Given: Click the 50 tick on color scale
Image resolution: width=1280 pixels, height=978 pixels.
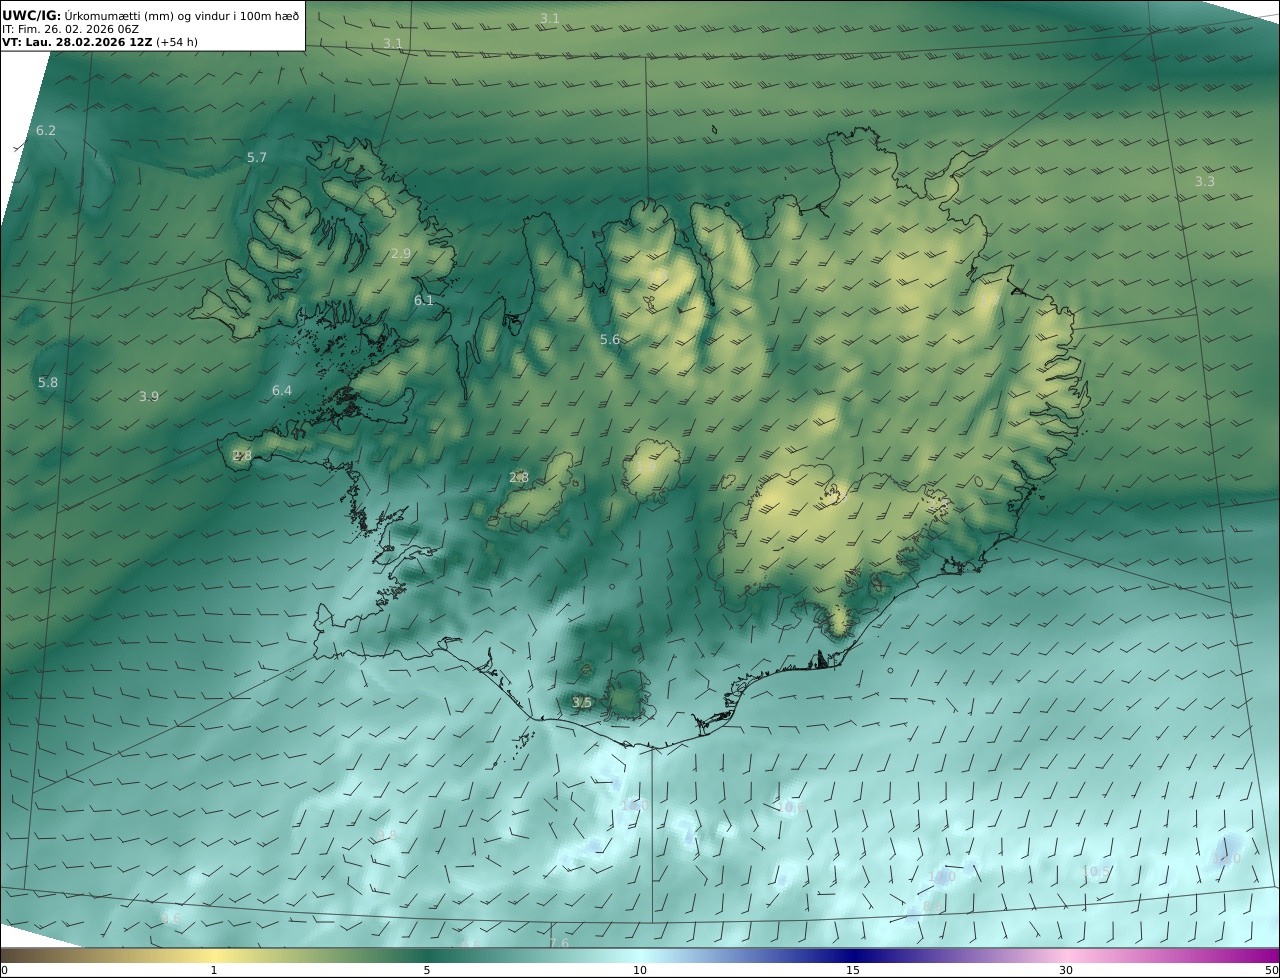Looking at the screenshot, I should click(1271, 970).
